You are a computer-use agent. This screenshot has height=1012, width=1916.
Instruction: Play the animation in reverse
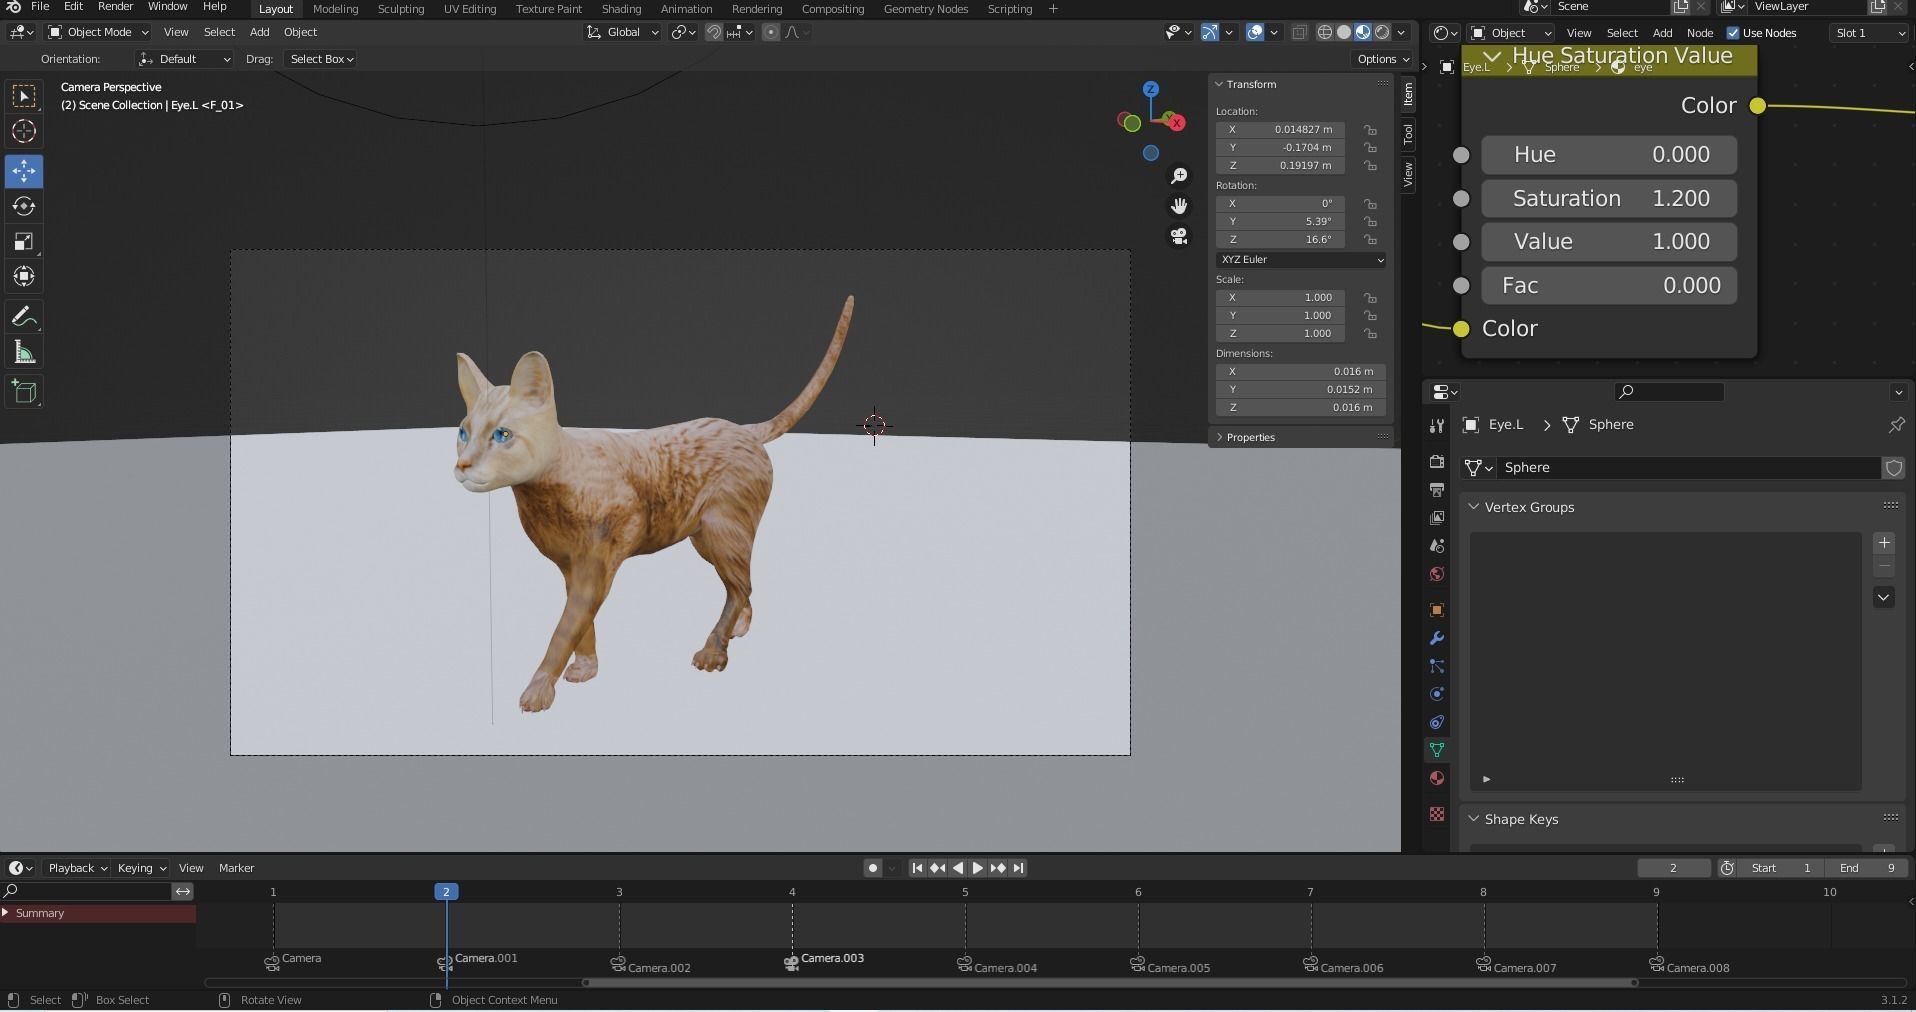(958, 868)
